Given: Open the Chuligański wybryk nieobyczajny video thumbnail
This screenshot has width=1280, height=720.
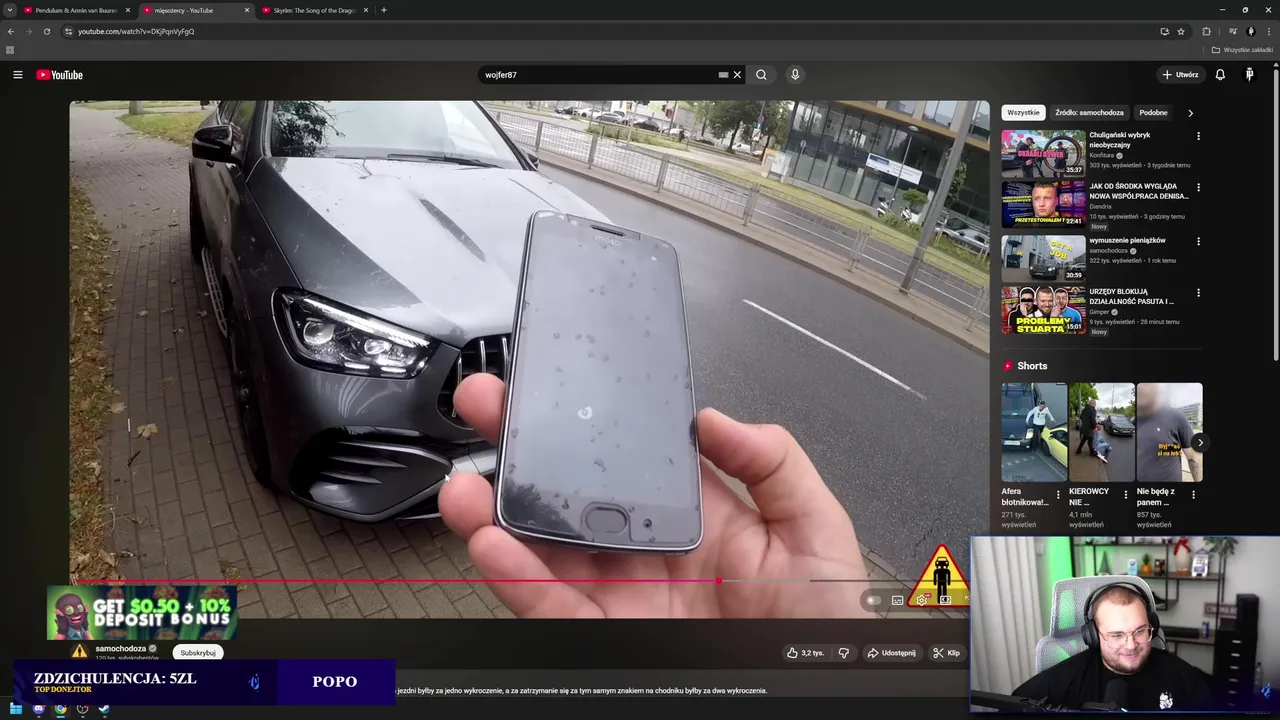Looking at the screenshot, I should (1043, 153).
